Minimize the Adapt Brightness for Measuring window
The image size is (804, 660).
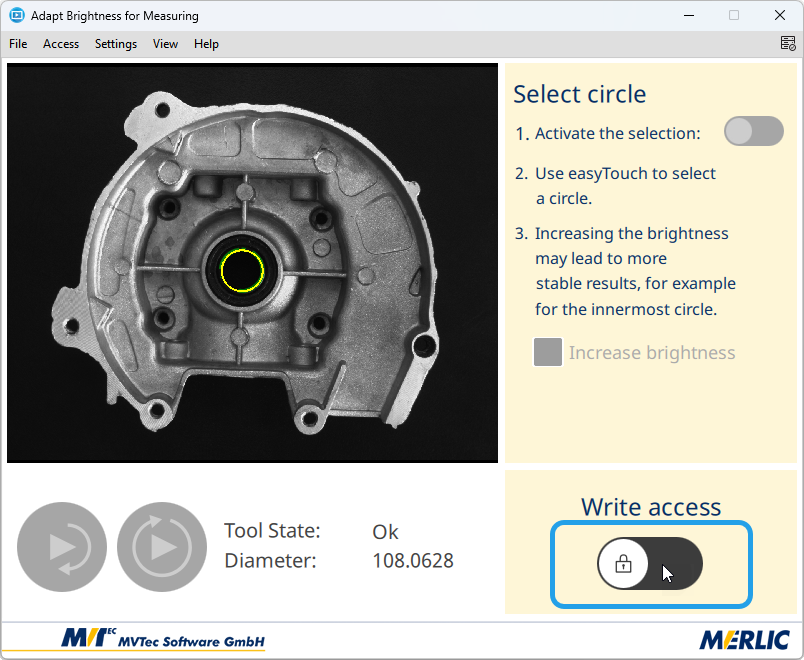click(x=688, y=16)
